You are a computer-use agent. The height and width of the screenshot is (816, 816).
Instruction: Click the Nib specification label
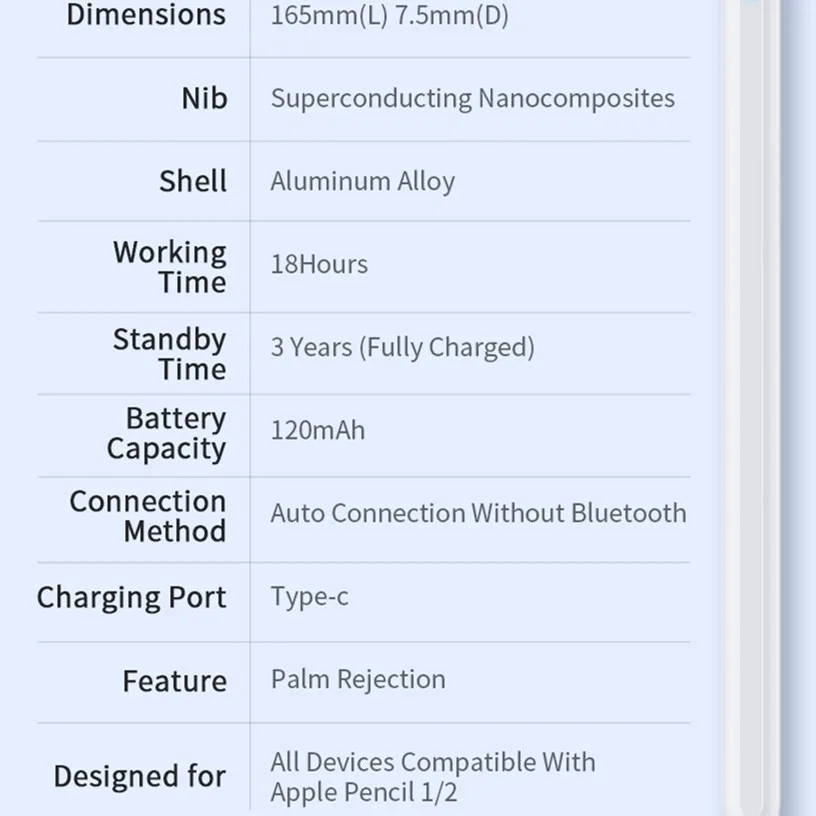[x=205, y=98]
